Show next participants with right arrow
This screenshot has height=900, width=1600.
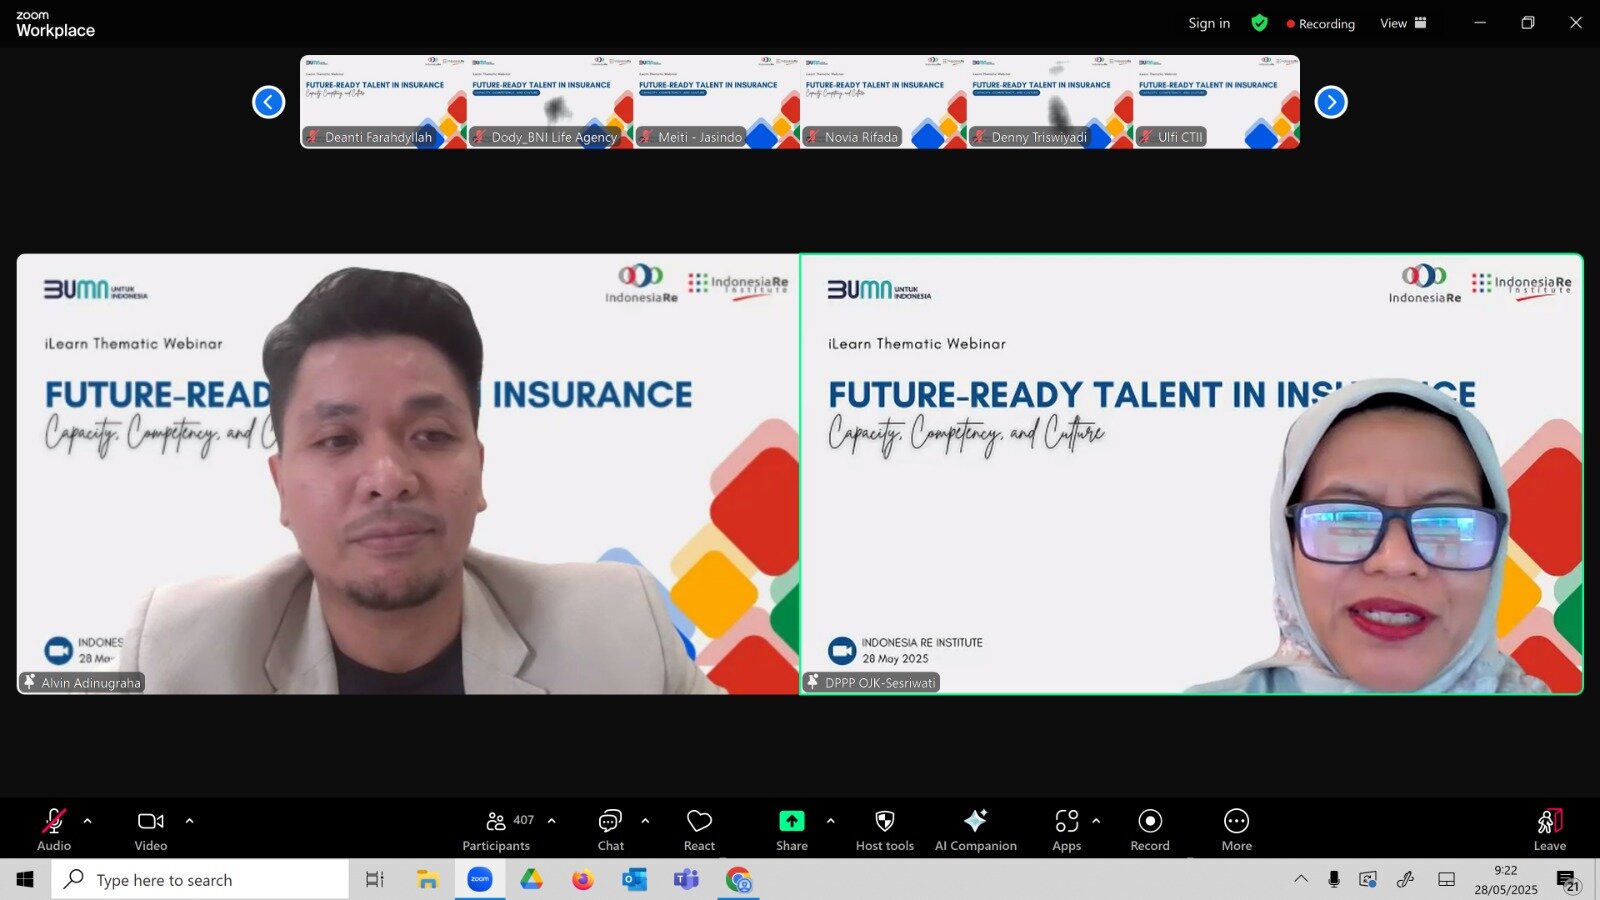point(1331,102)
